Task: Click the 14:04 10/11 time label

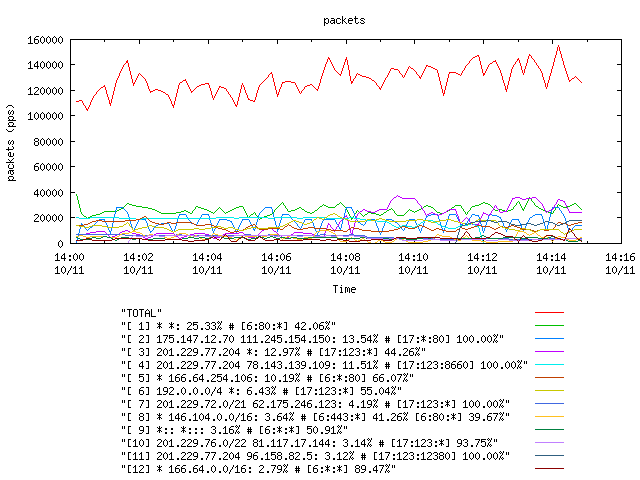Action: point(207,264)
